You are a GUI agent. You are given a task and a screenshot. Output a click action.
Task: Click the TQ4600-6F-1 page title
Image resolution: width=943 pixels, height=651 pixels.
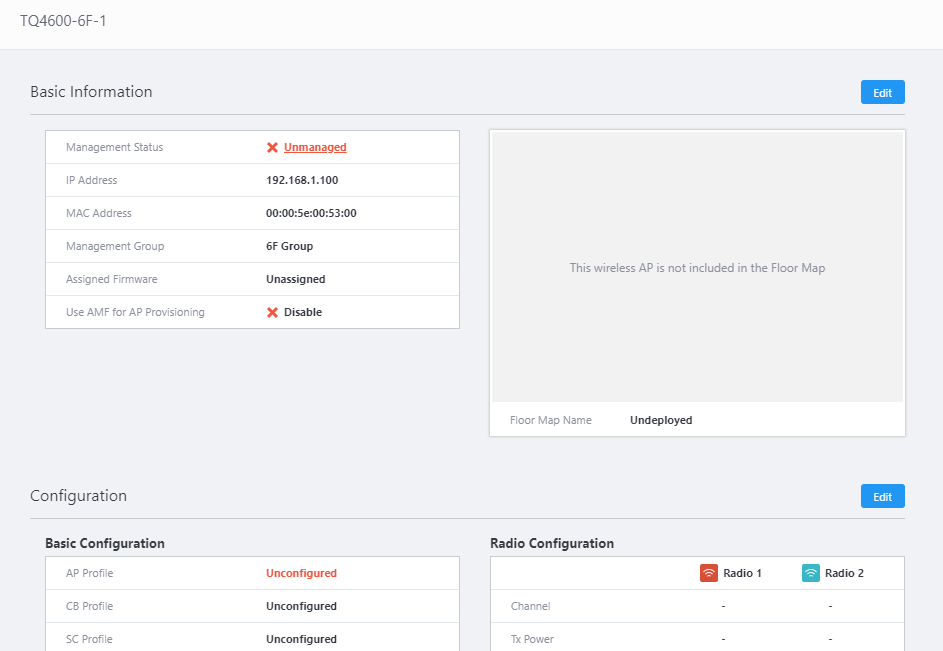(x=63, y=21)
